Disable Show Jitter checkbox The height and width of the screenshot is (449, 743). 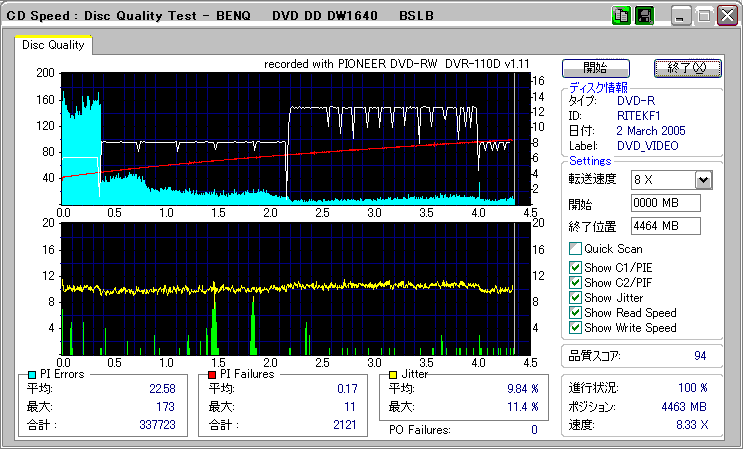click(575, 298)
